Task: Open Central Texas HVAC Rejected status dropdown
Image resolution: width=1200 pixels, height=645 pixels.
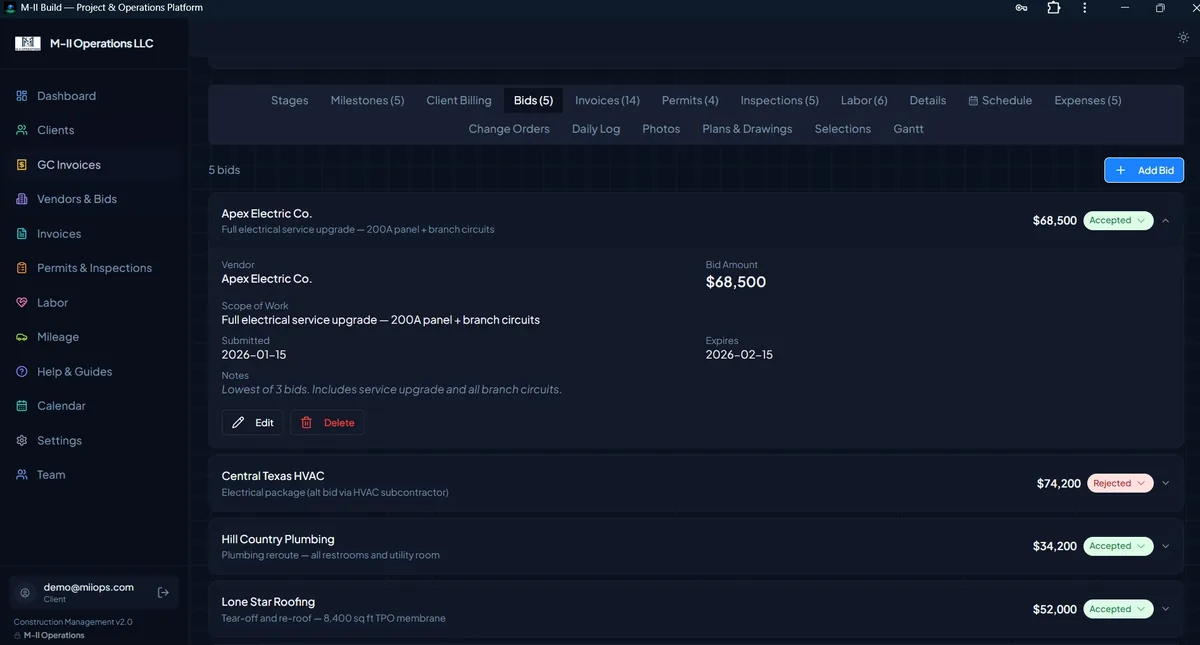Action: click(x=1120, y=483)
